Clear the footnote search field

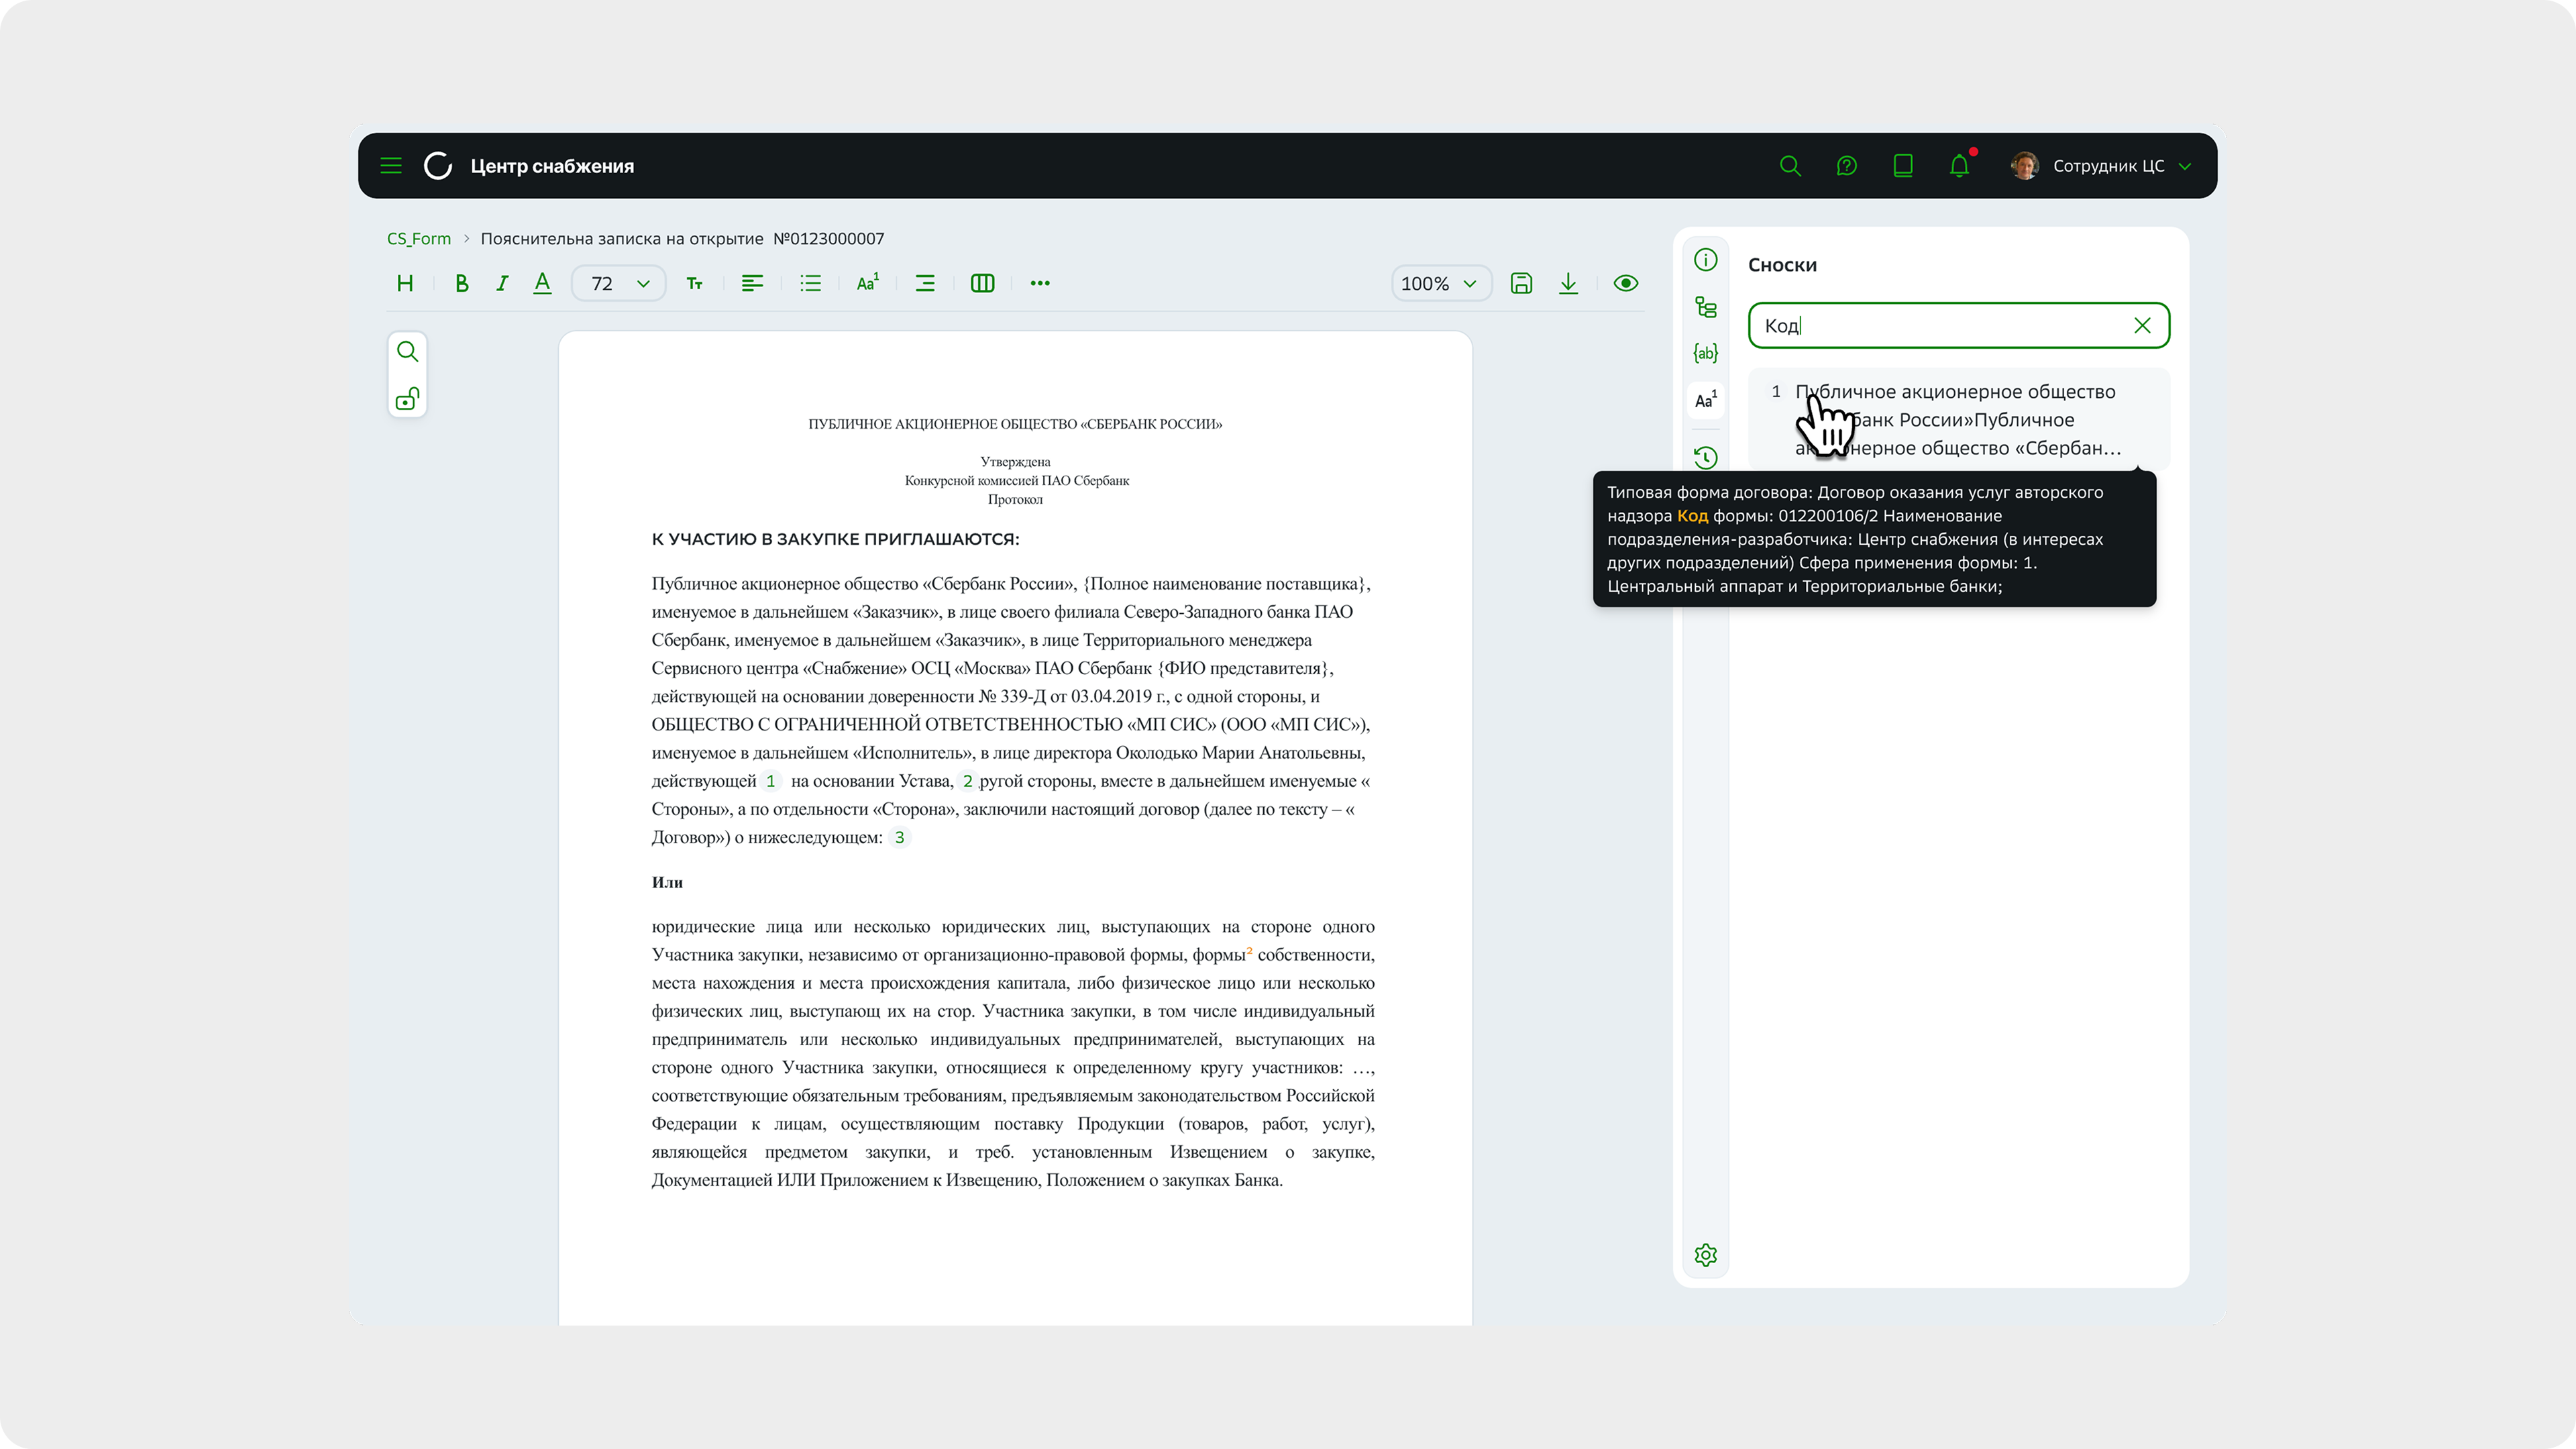click(x=2142, y=325)
